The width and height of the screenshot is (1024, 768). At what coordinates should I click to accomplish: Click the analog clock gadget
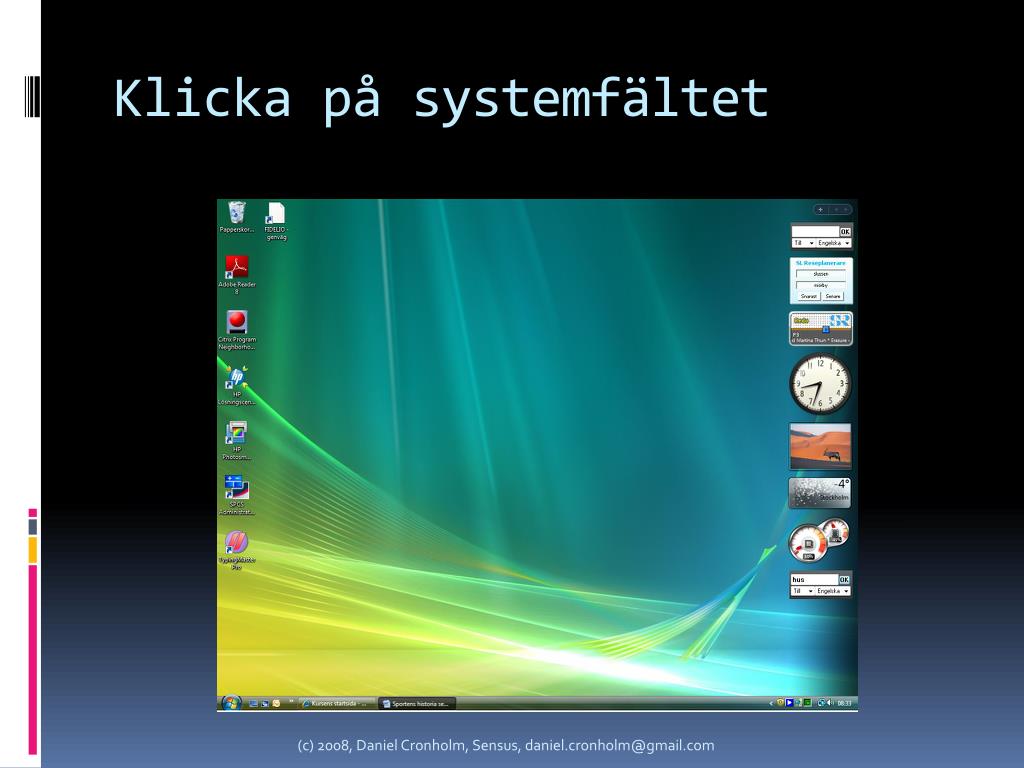(820, 384)
